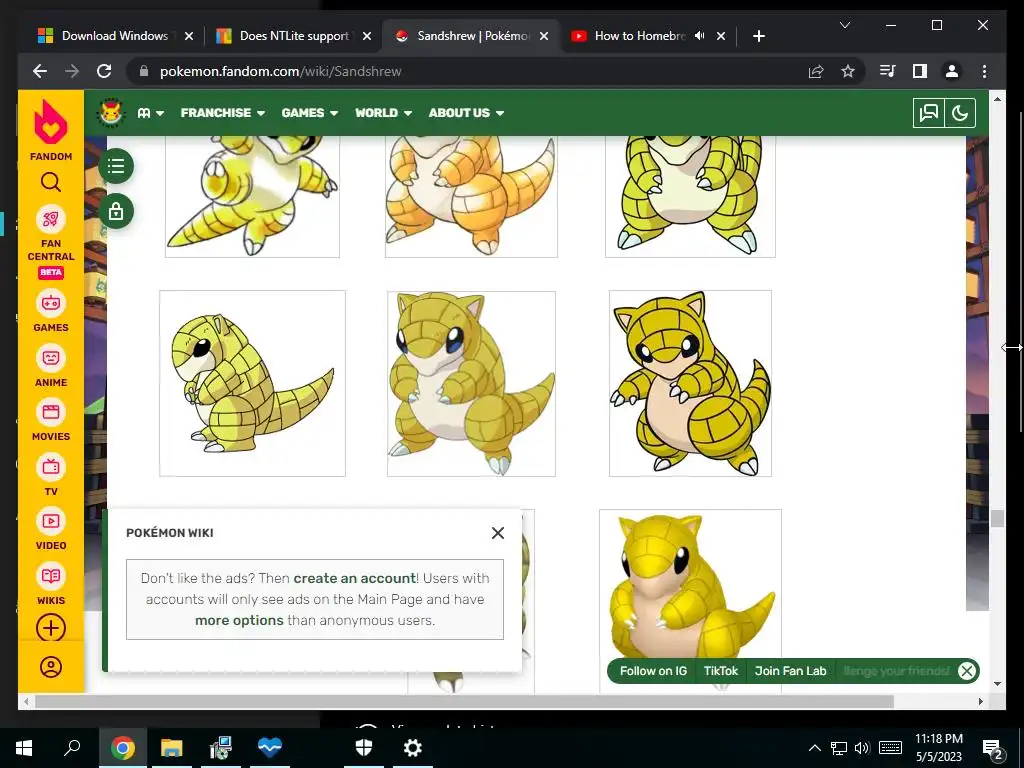Open Fandom search magnifier in sidebar

click(51, 182)
